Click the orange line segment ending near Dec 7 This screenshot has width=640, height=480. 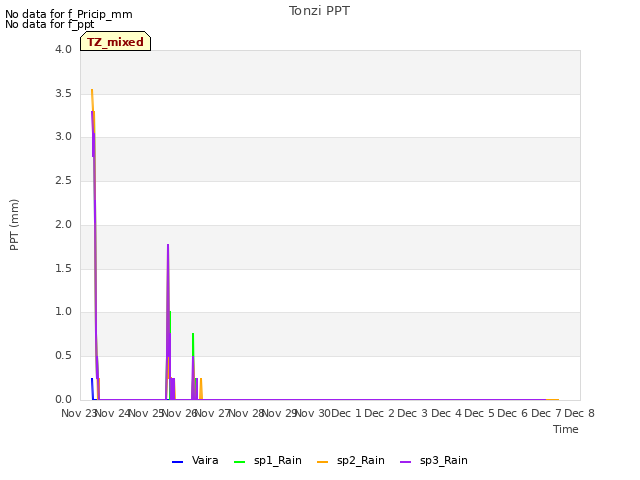click(x=553, y=400)
